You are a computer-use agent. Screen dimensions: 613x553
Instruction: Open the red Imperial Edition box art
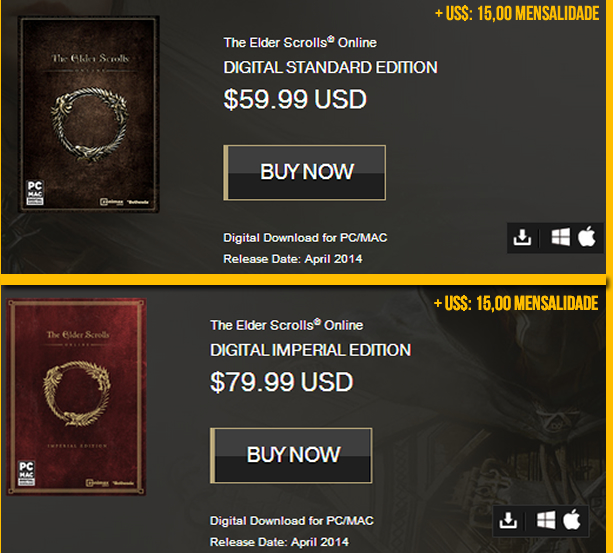(76, 397)
